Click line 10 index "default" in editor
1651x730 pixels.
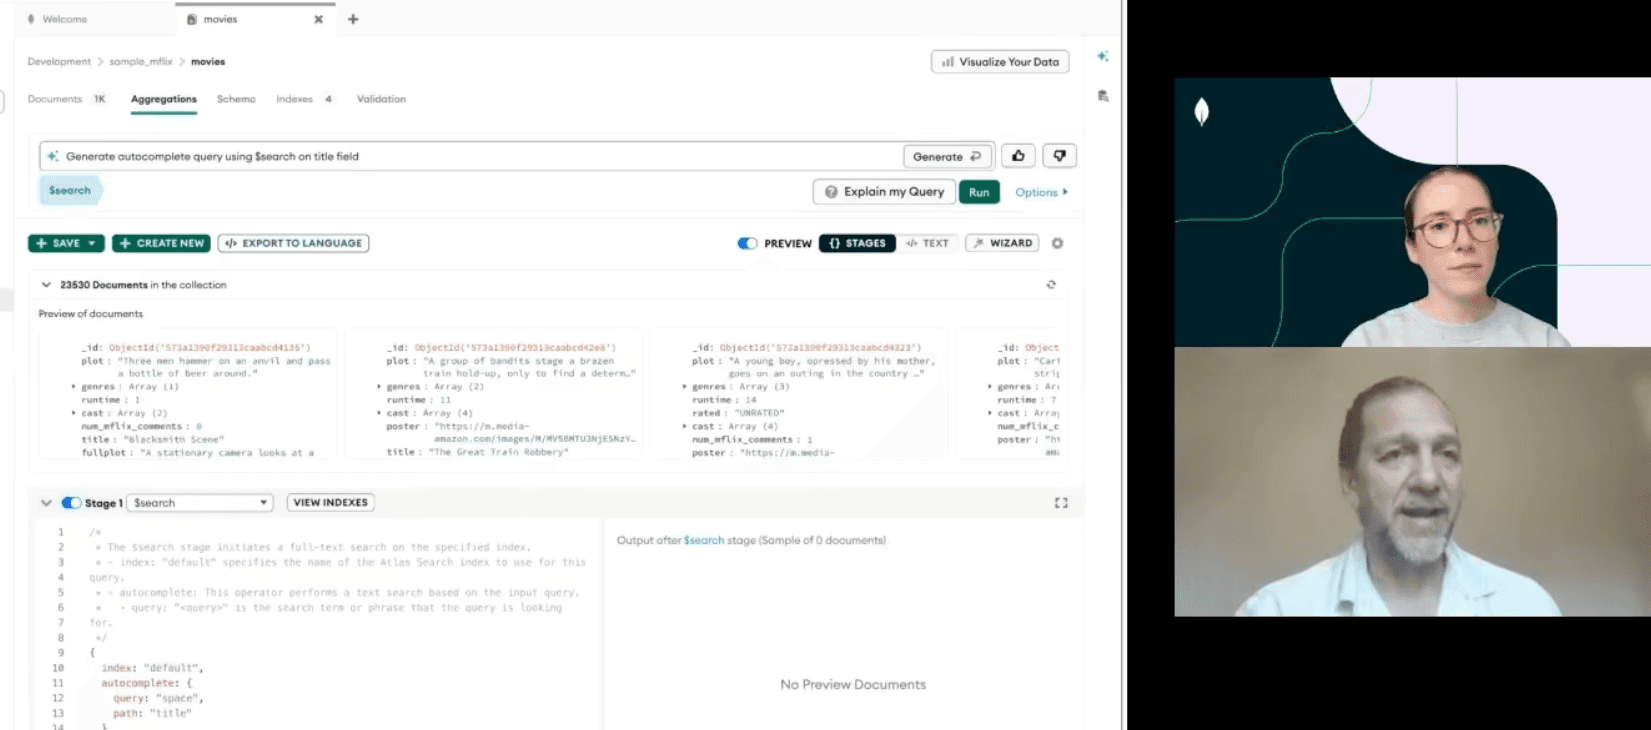152,668
